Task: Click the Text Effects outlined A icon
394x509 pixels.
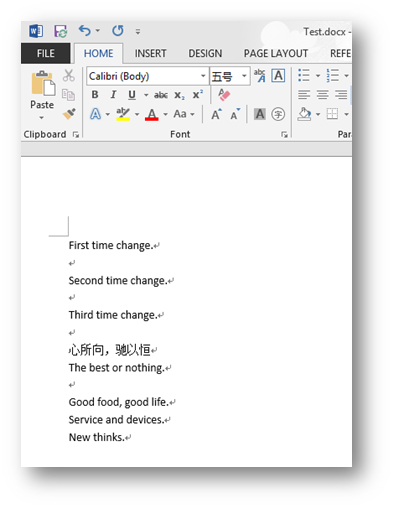Action: coord(96,114)
